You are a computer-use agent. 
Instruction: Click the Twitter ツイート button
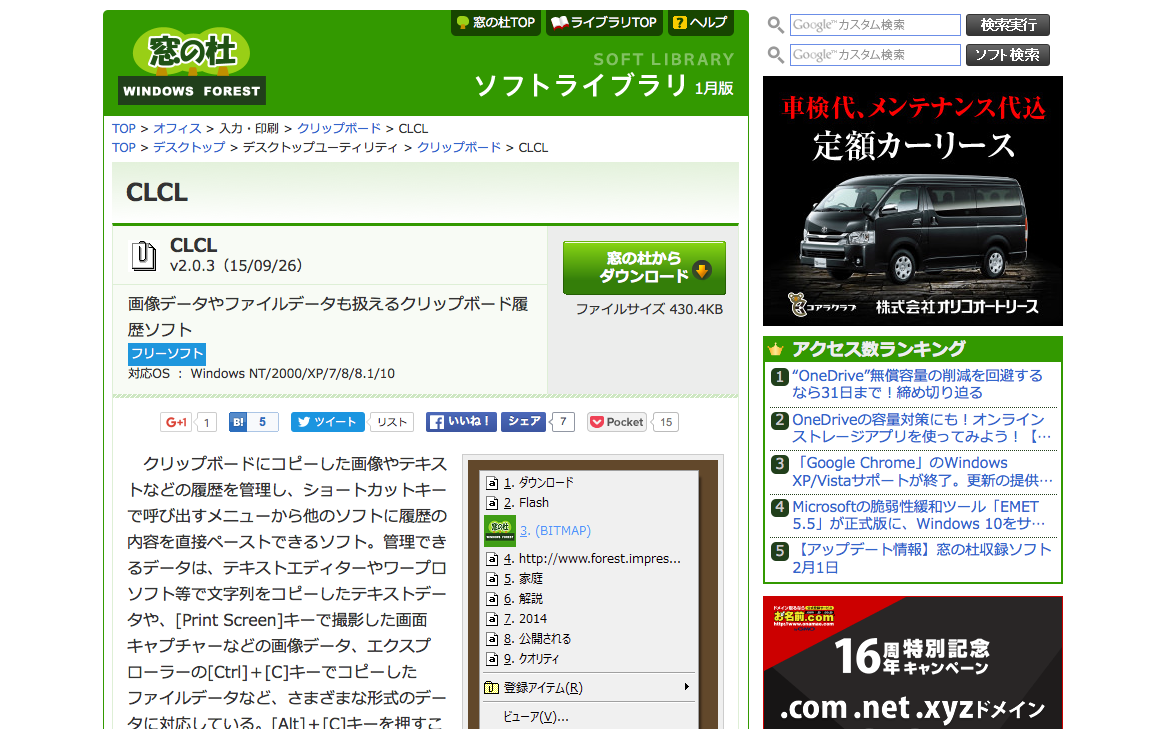coord(328,422)
